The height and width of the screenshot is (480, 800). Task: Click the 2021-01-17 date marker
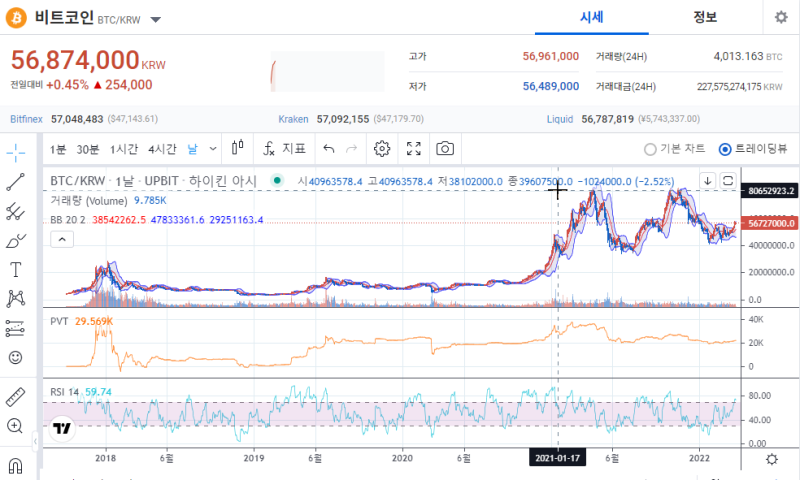pos(558,458)
